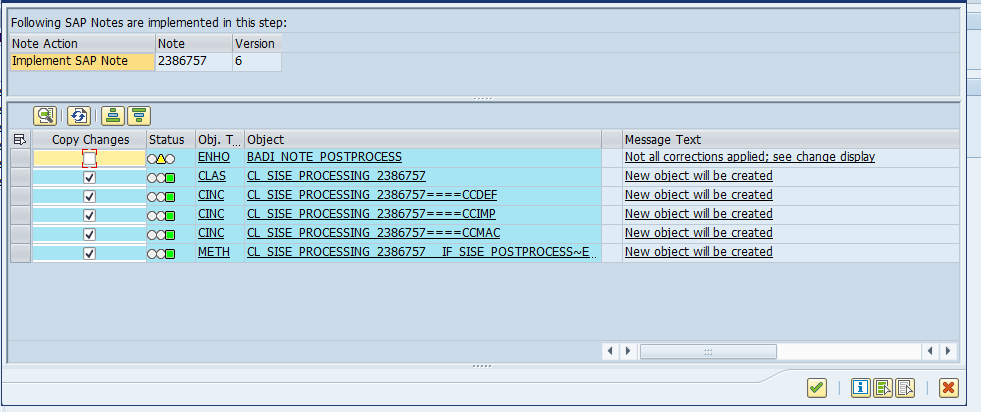Click the scroll-right arrow left of the scrollbar
This screenshot has height=412, width=981.
628,351
